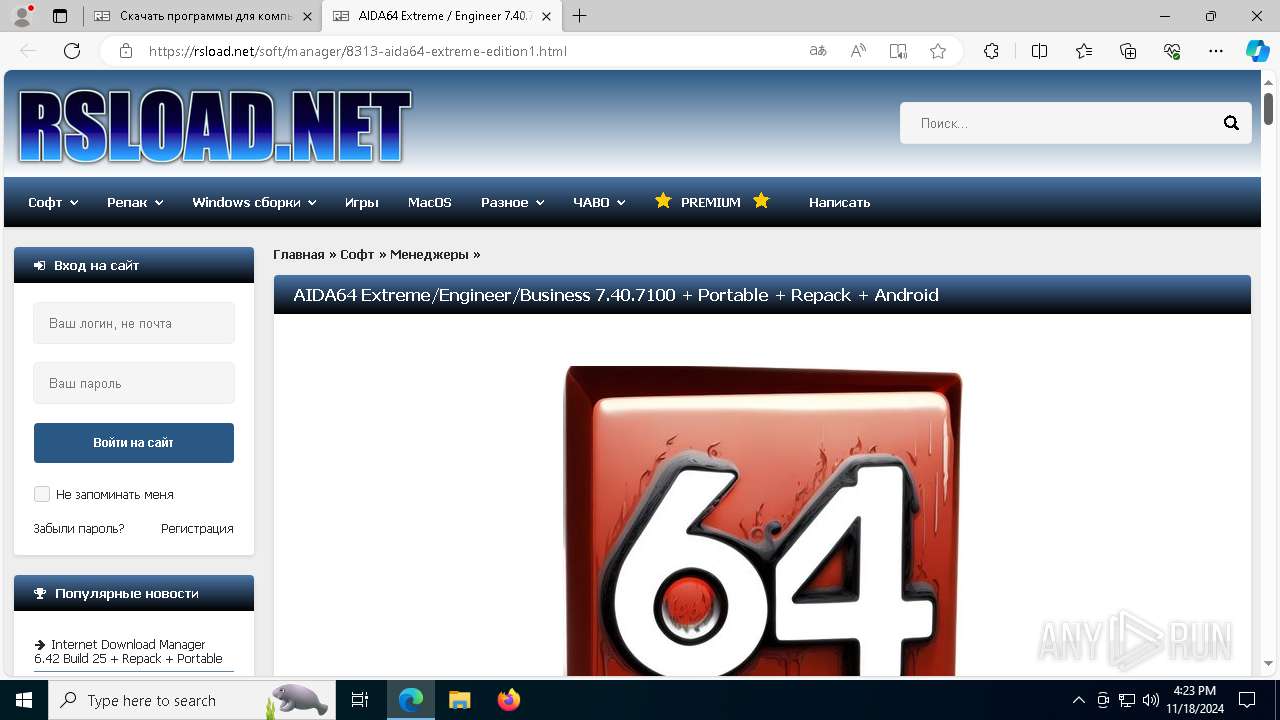
Task: Expand the Разное menu dropdown
Action: 512,202
